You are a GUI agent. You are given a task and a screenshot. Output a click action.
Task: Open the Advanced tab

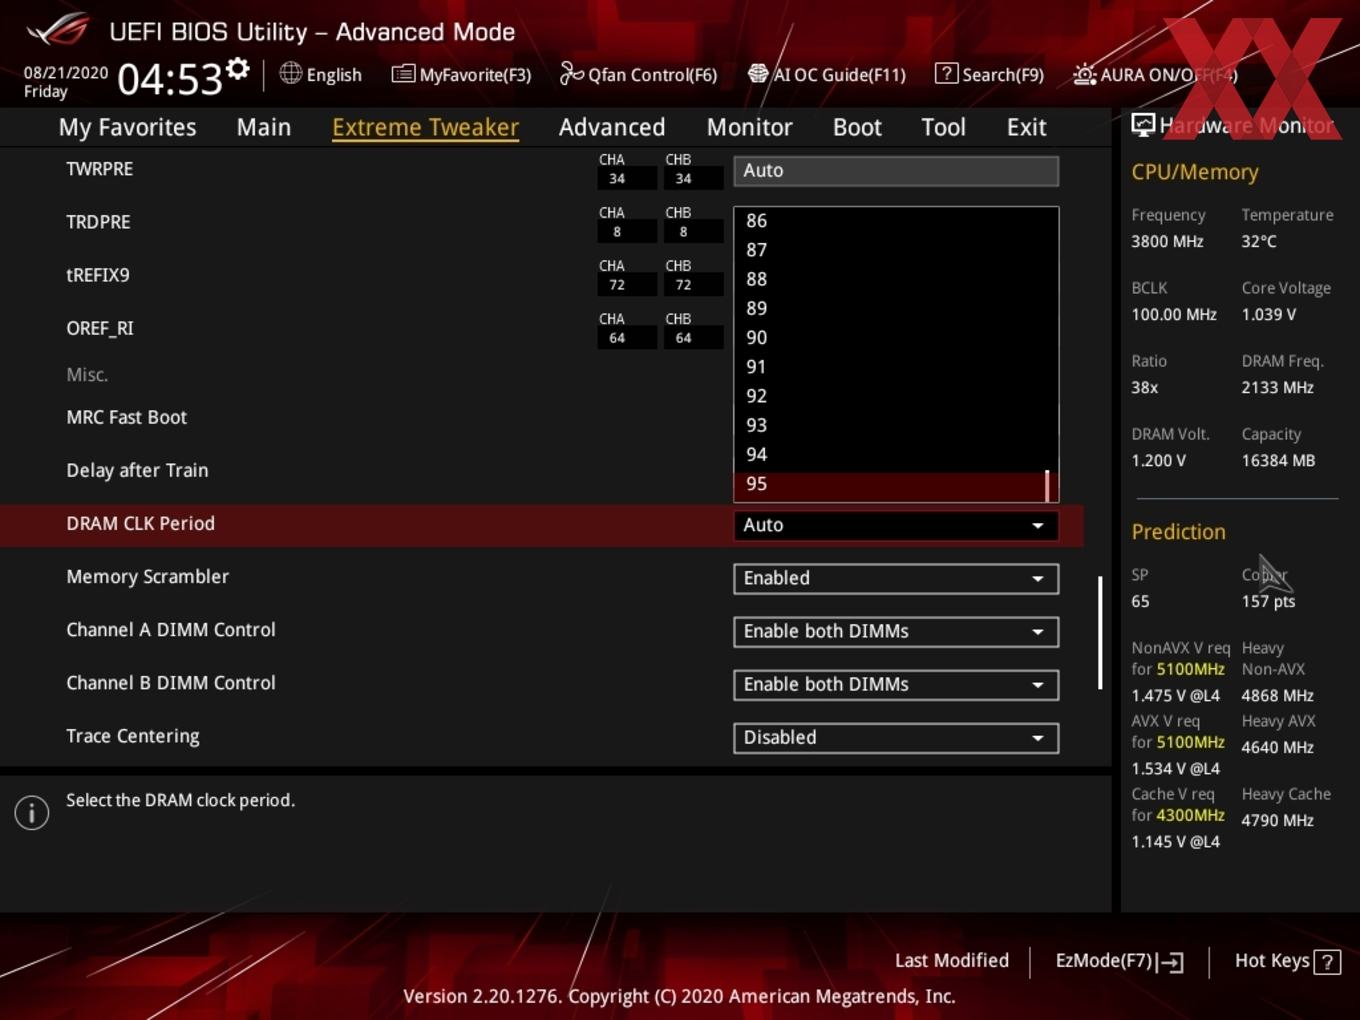tap(612, 127)
